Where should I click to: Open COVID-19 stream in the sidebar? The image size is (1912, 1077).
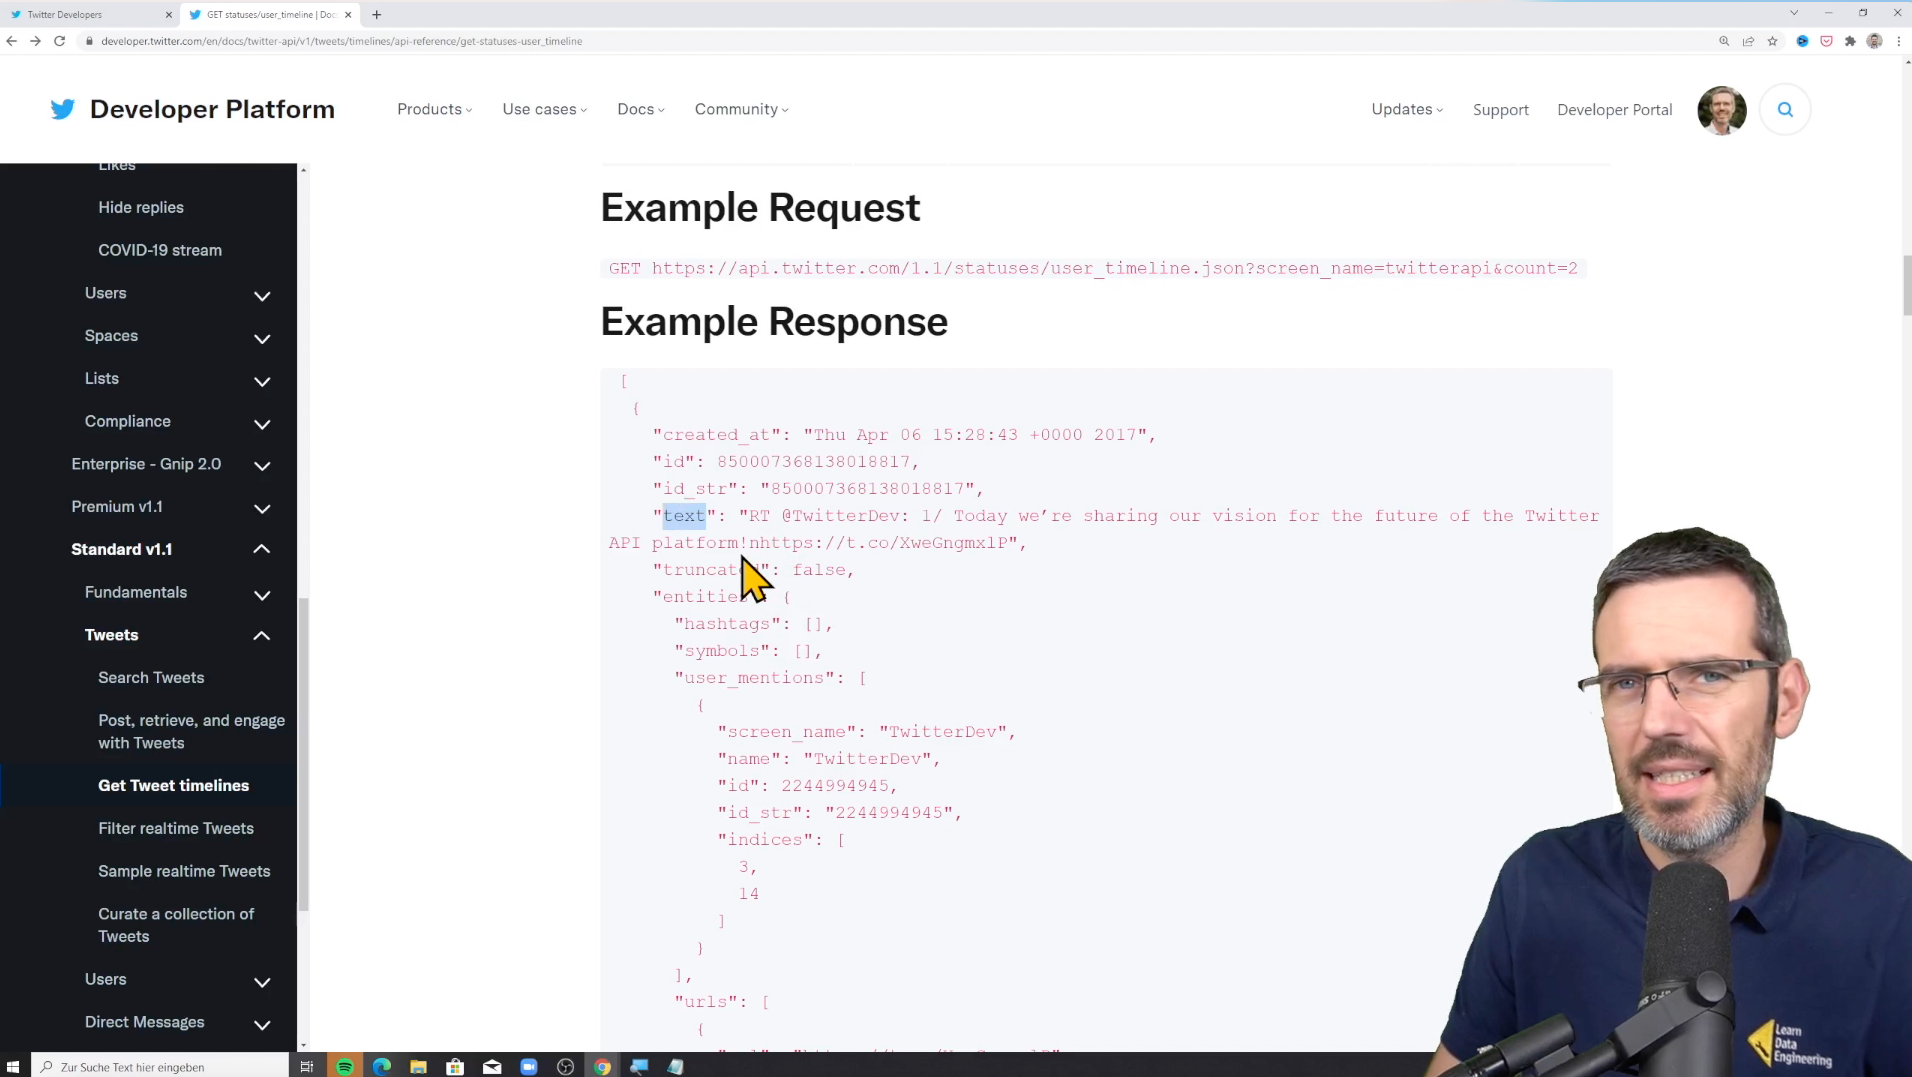tap(160, 250)
